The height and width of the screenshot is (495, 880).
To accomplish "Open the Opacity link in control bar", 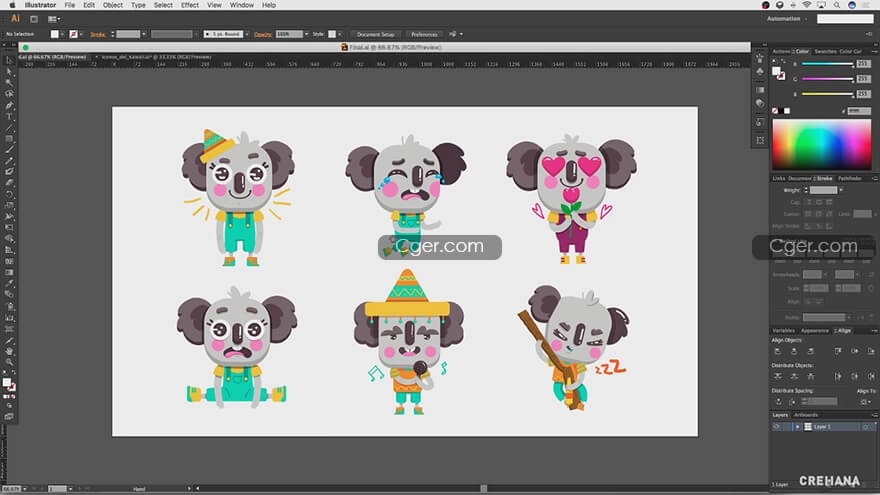I will (x=263, y=34).
